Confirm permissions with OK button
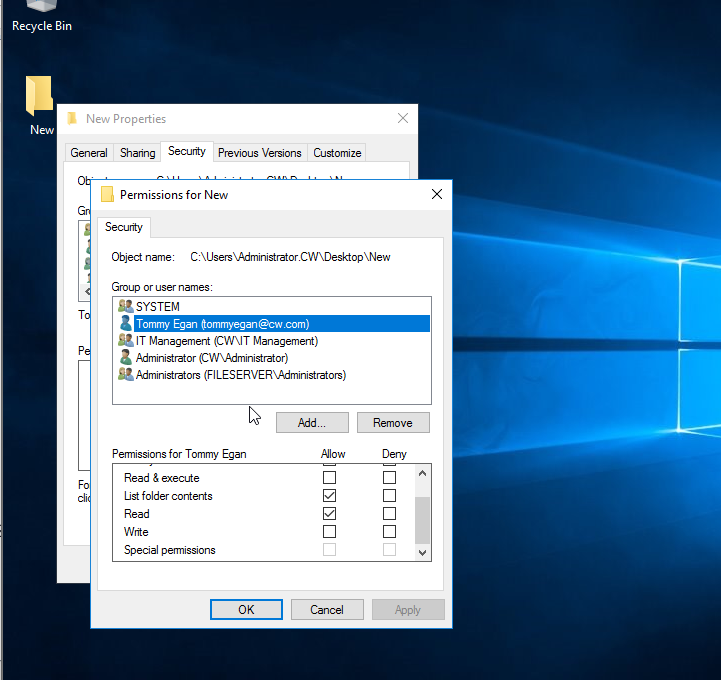This screenshot has height=680, width=721. coord(246,610)
